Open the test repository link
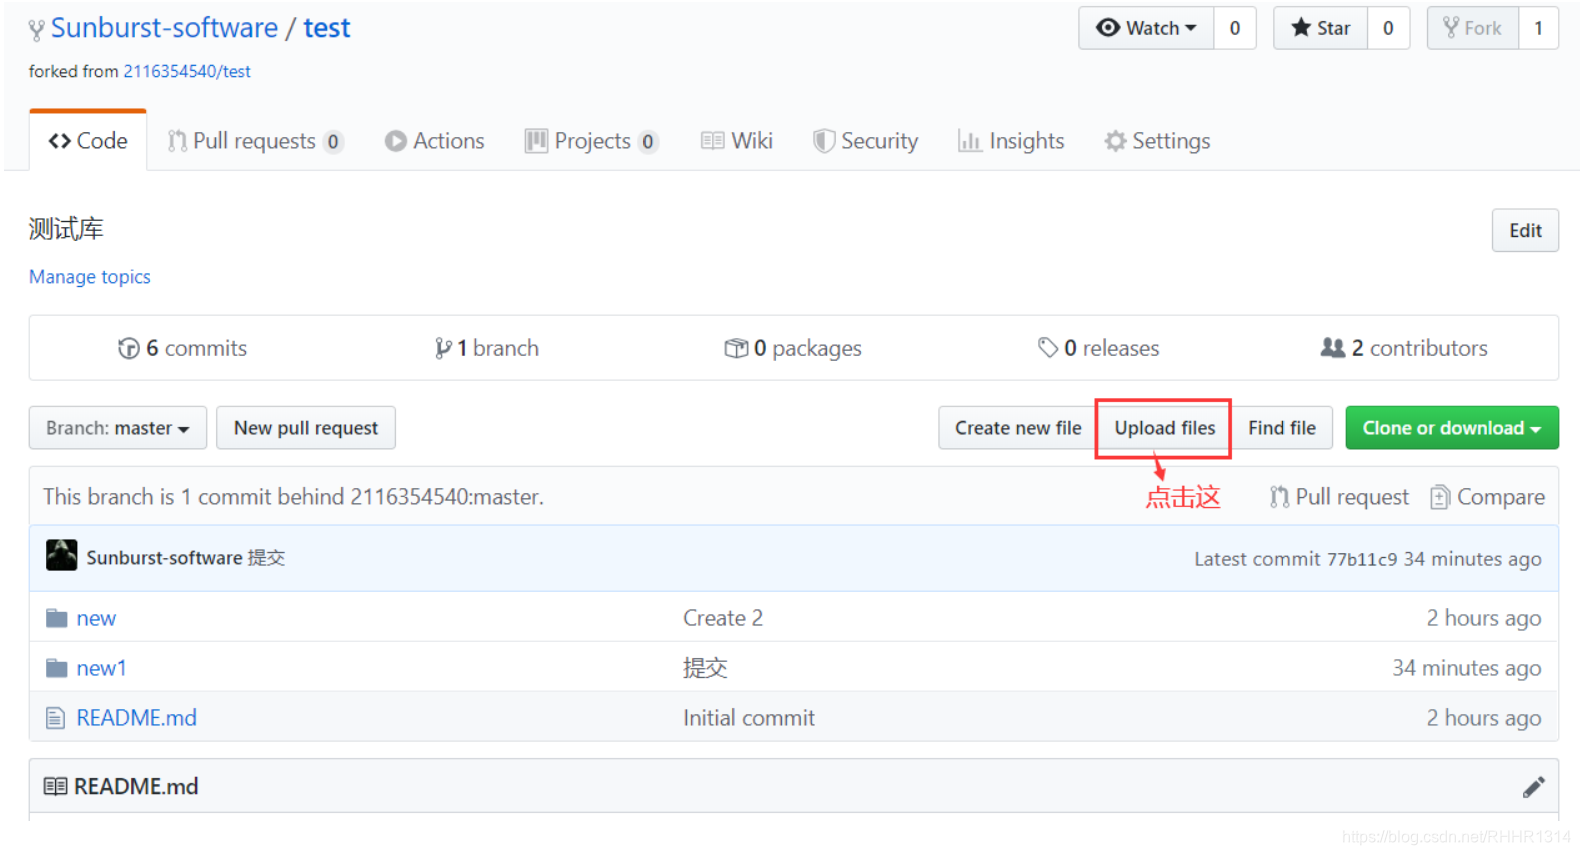 [327, 28]
